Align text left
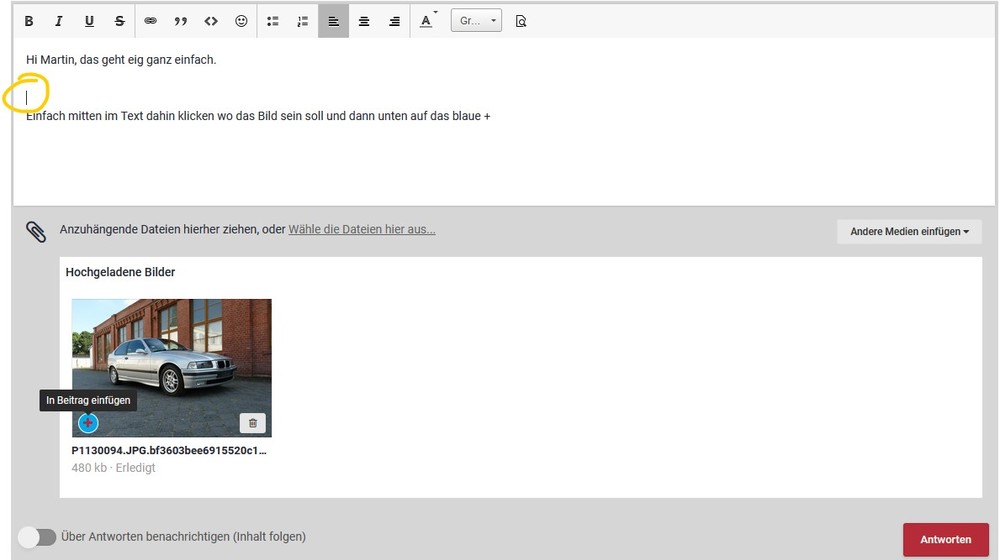Image resolution: width=1000 pixels, height=560 pixels. (334, 21)
